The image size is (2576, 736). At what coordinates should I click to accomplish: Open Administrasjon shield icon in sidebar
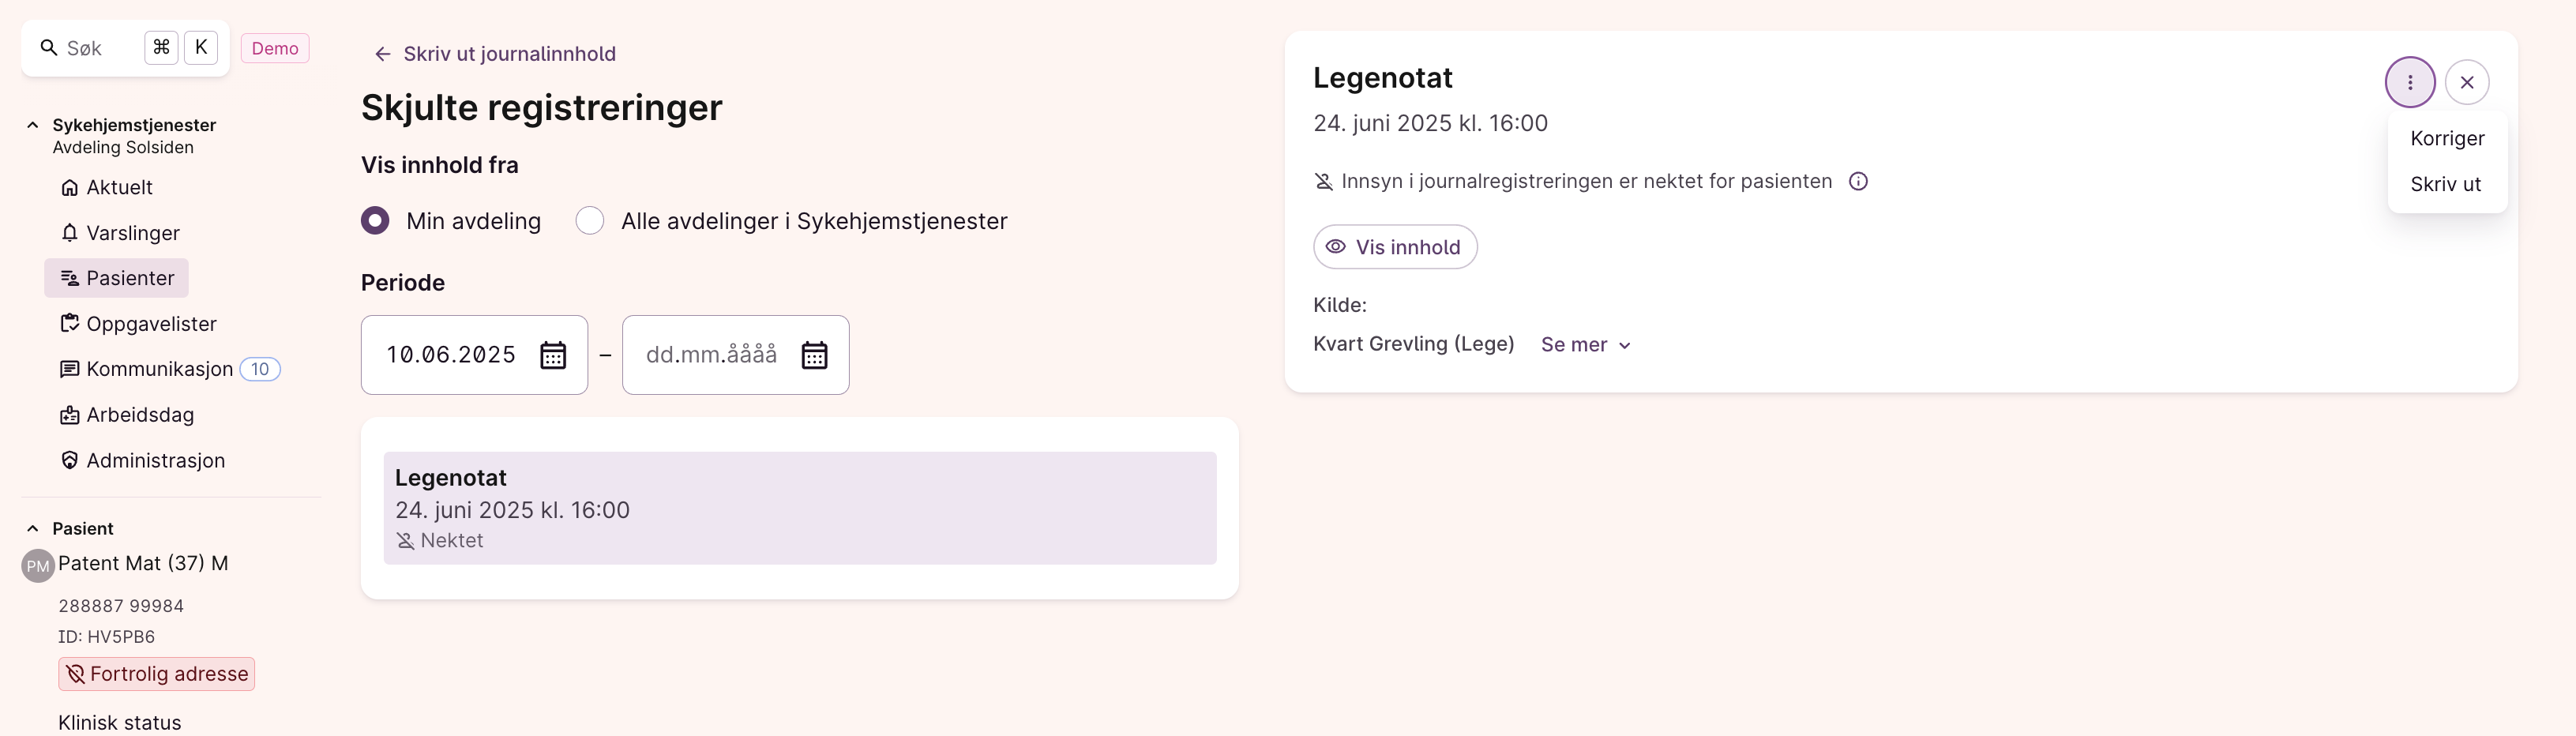69,460
